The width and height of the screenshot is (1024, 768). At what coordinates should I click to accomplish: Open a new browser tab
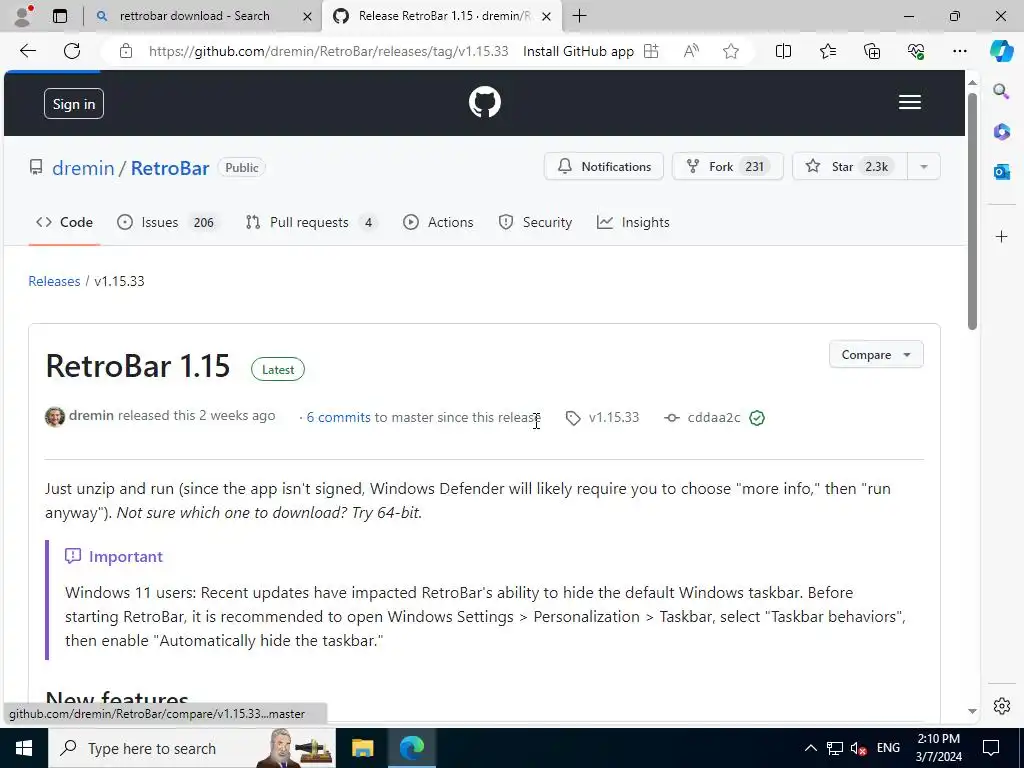(x=579, y=16)
